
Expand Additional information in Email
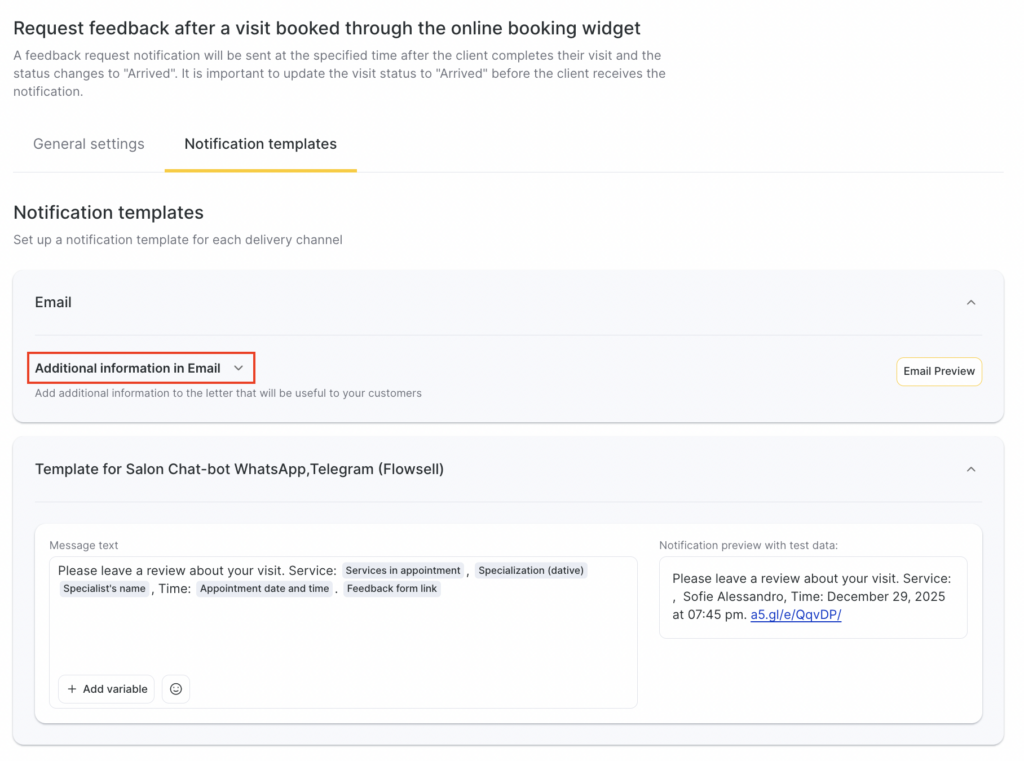140,368
